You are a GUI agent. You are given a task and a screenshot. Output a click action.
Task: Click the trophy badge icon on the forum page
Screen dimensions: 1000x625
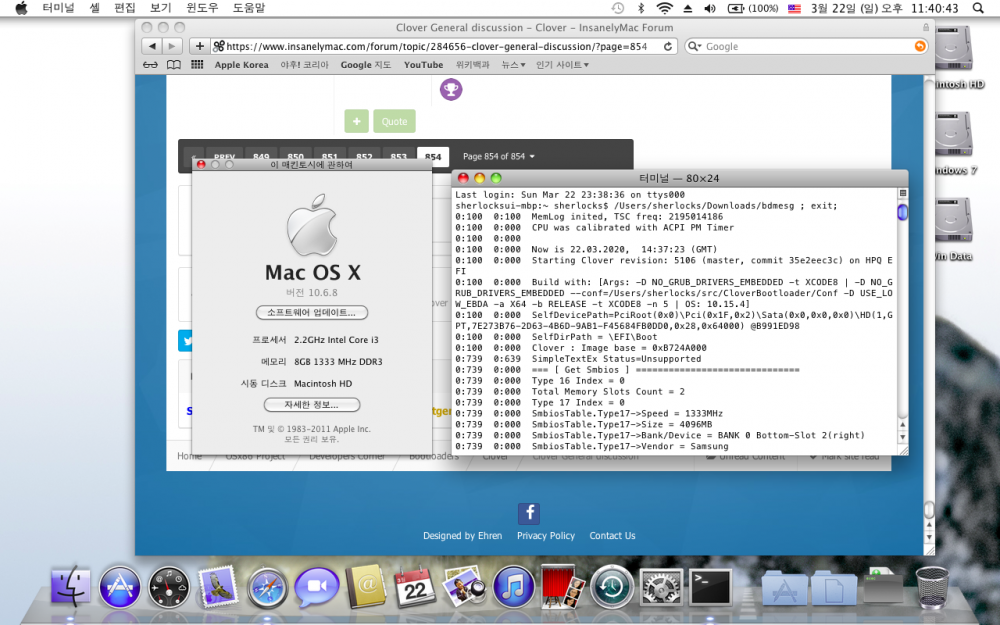click(451, 89)
